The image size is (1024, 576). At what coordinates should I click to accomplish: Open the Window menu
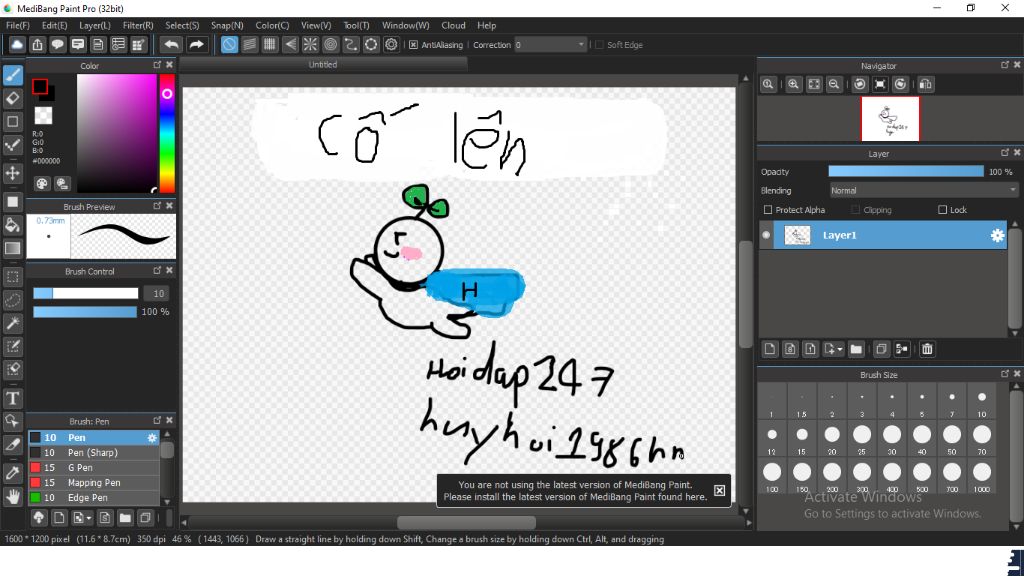pos(406,25)
